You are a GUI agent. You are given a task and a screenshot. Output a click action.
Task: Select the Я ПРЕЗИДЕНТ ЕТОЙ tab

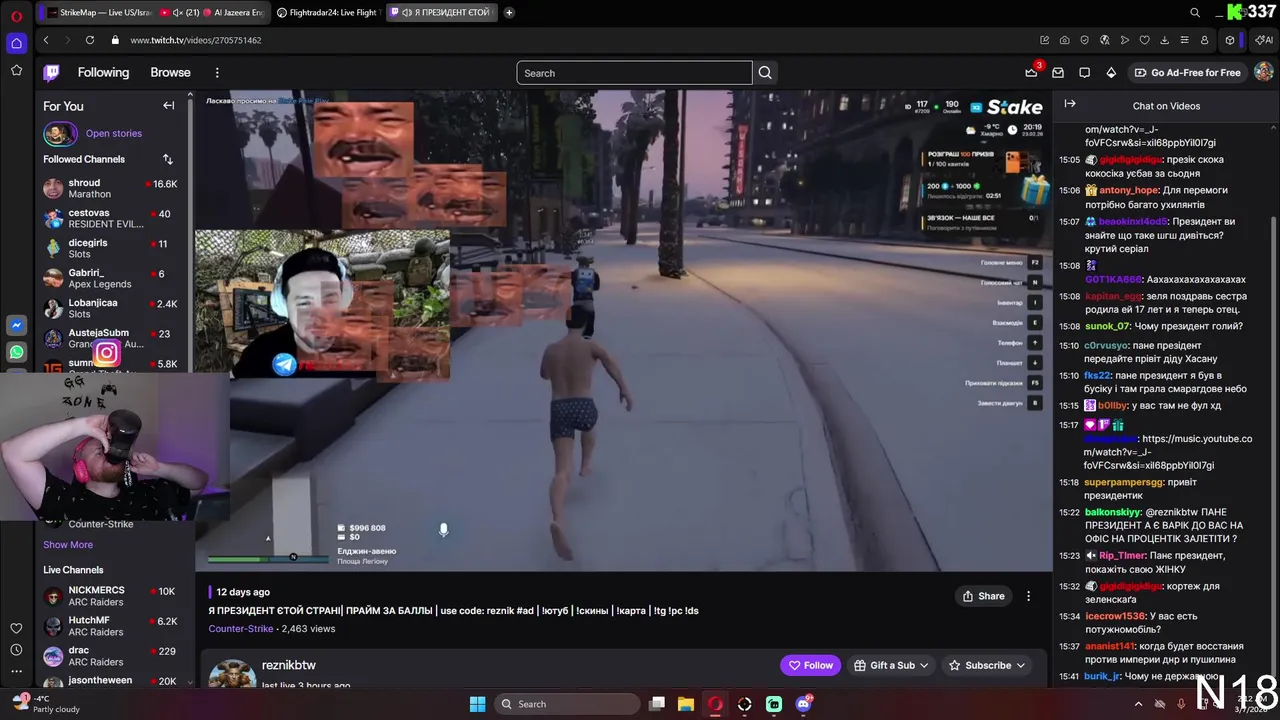point(441,12)
